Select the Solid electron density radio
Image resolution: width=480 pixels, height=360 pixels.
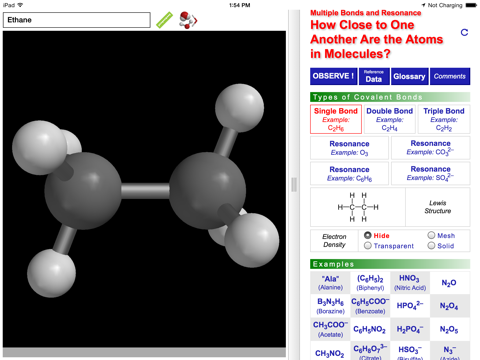click(x=431, y=246)
